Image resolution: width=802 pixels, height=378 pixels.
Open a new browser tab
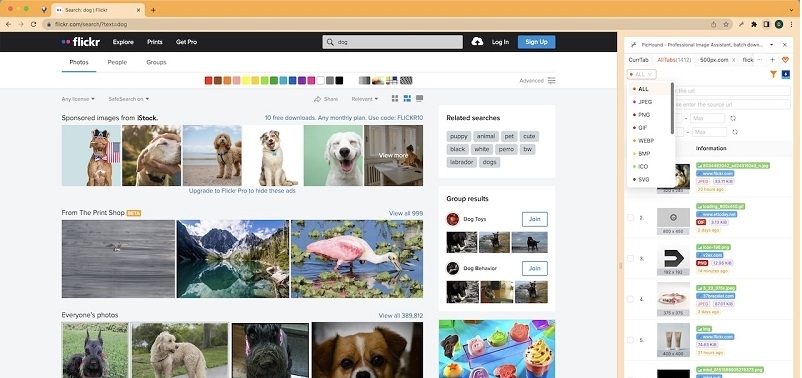click(153, 10)
